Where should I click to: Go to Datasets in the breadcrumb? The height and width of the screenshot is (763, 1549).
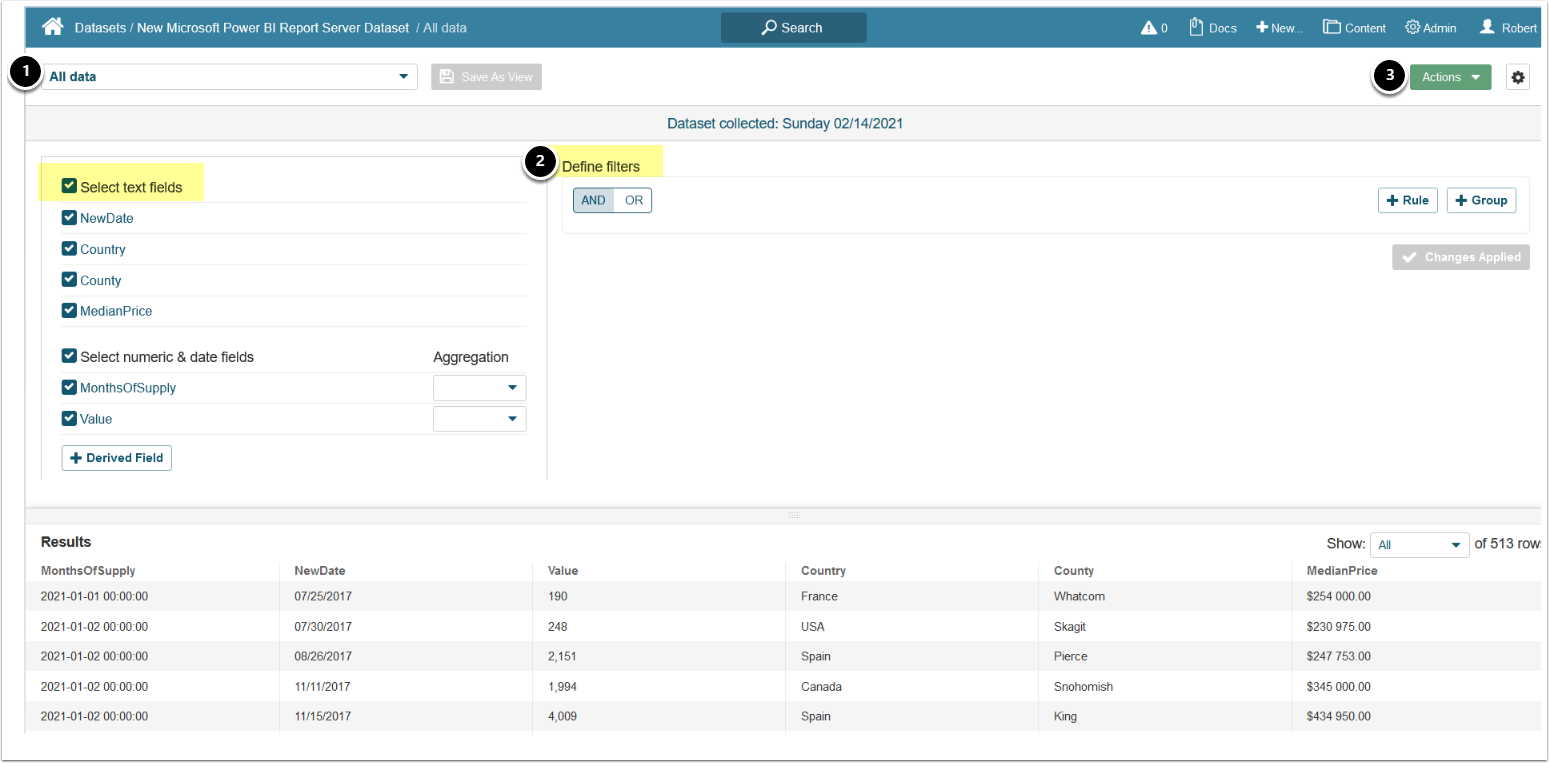point(99,28)
